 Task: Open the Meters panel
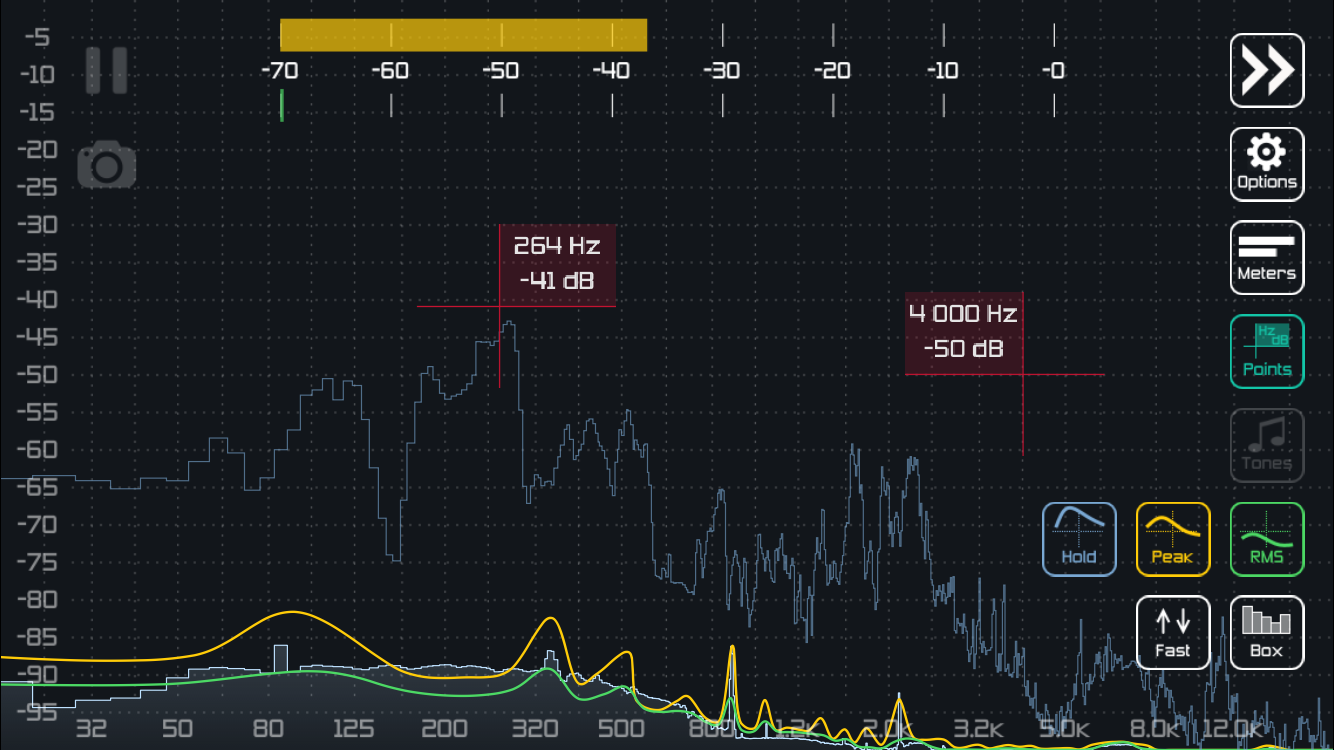tap(1266, 257)
